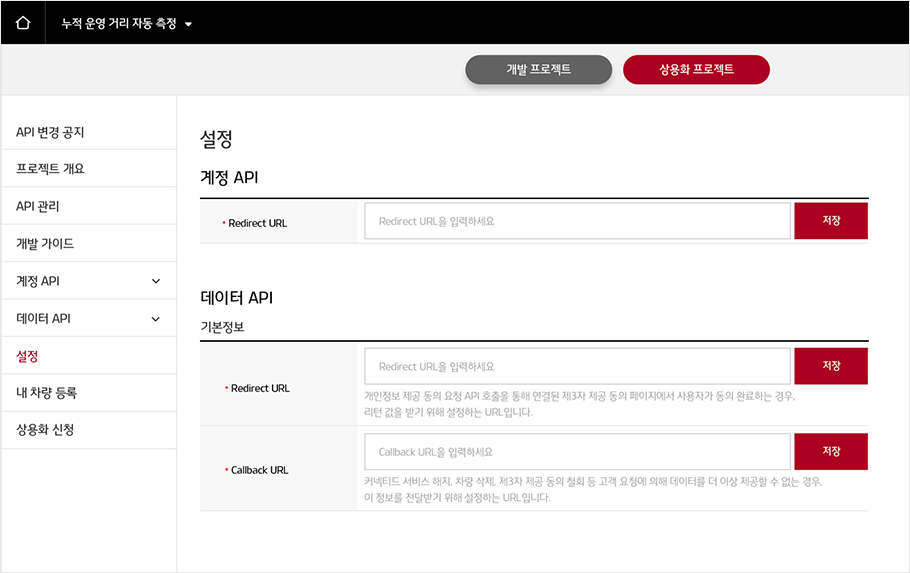Switch to the 개발 프로젝트 tab
The height and width of the screenshot is (573, 910).
[x=538, y=70]
